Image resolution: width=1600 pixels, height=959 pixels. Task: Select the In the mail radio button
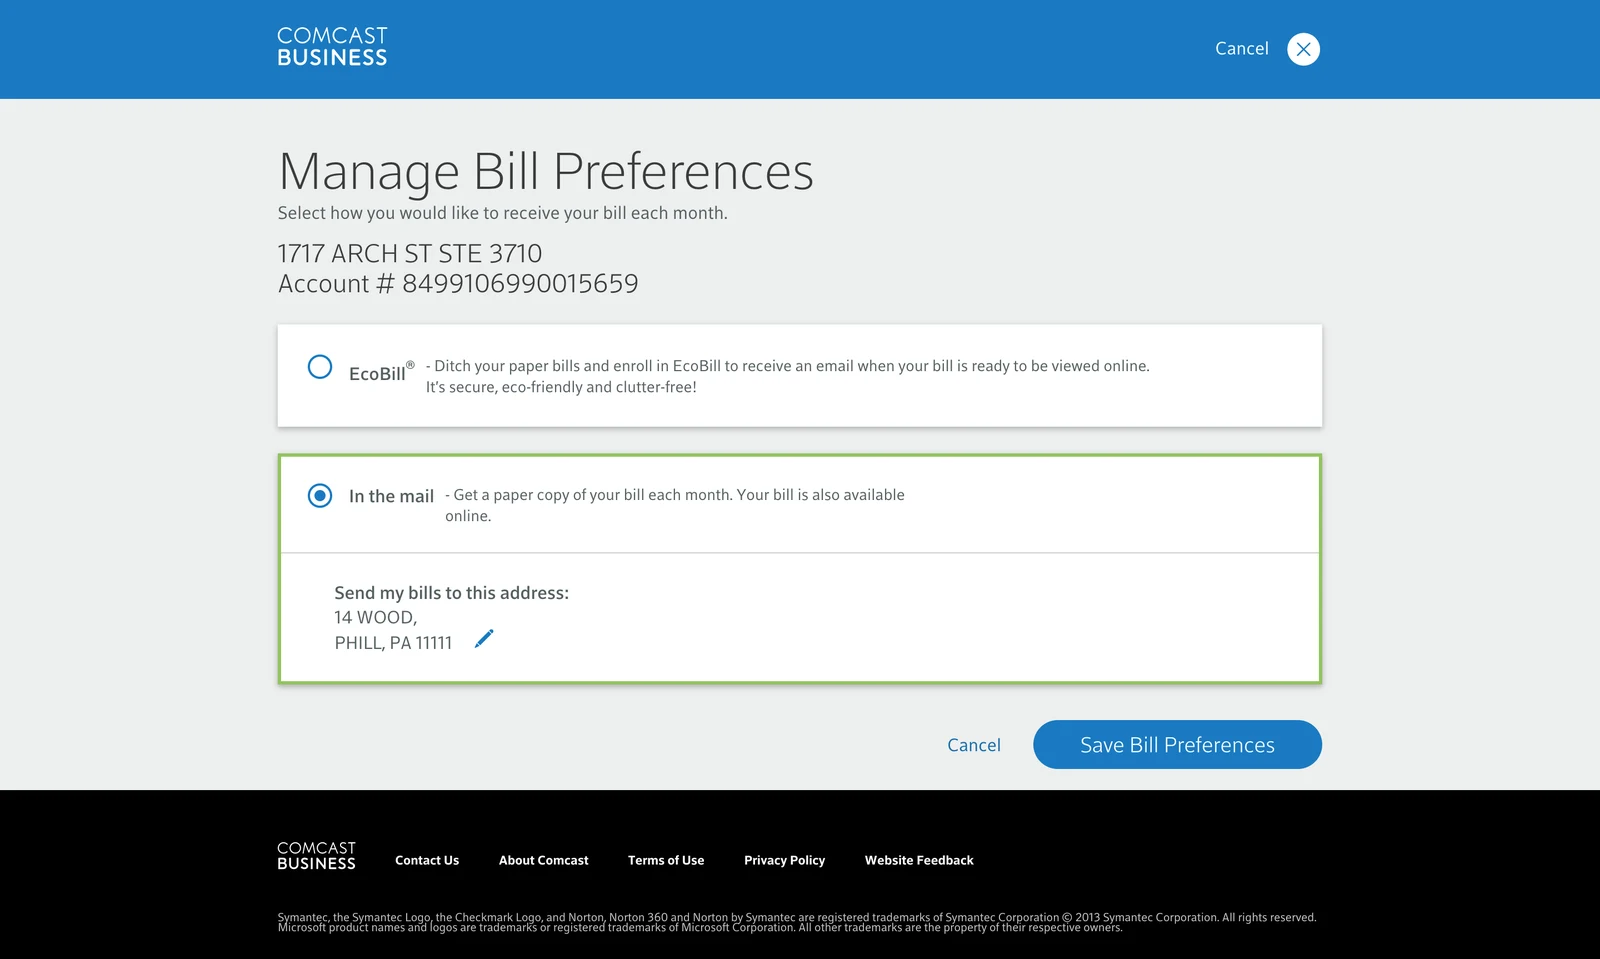(x=320, y=495)
